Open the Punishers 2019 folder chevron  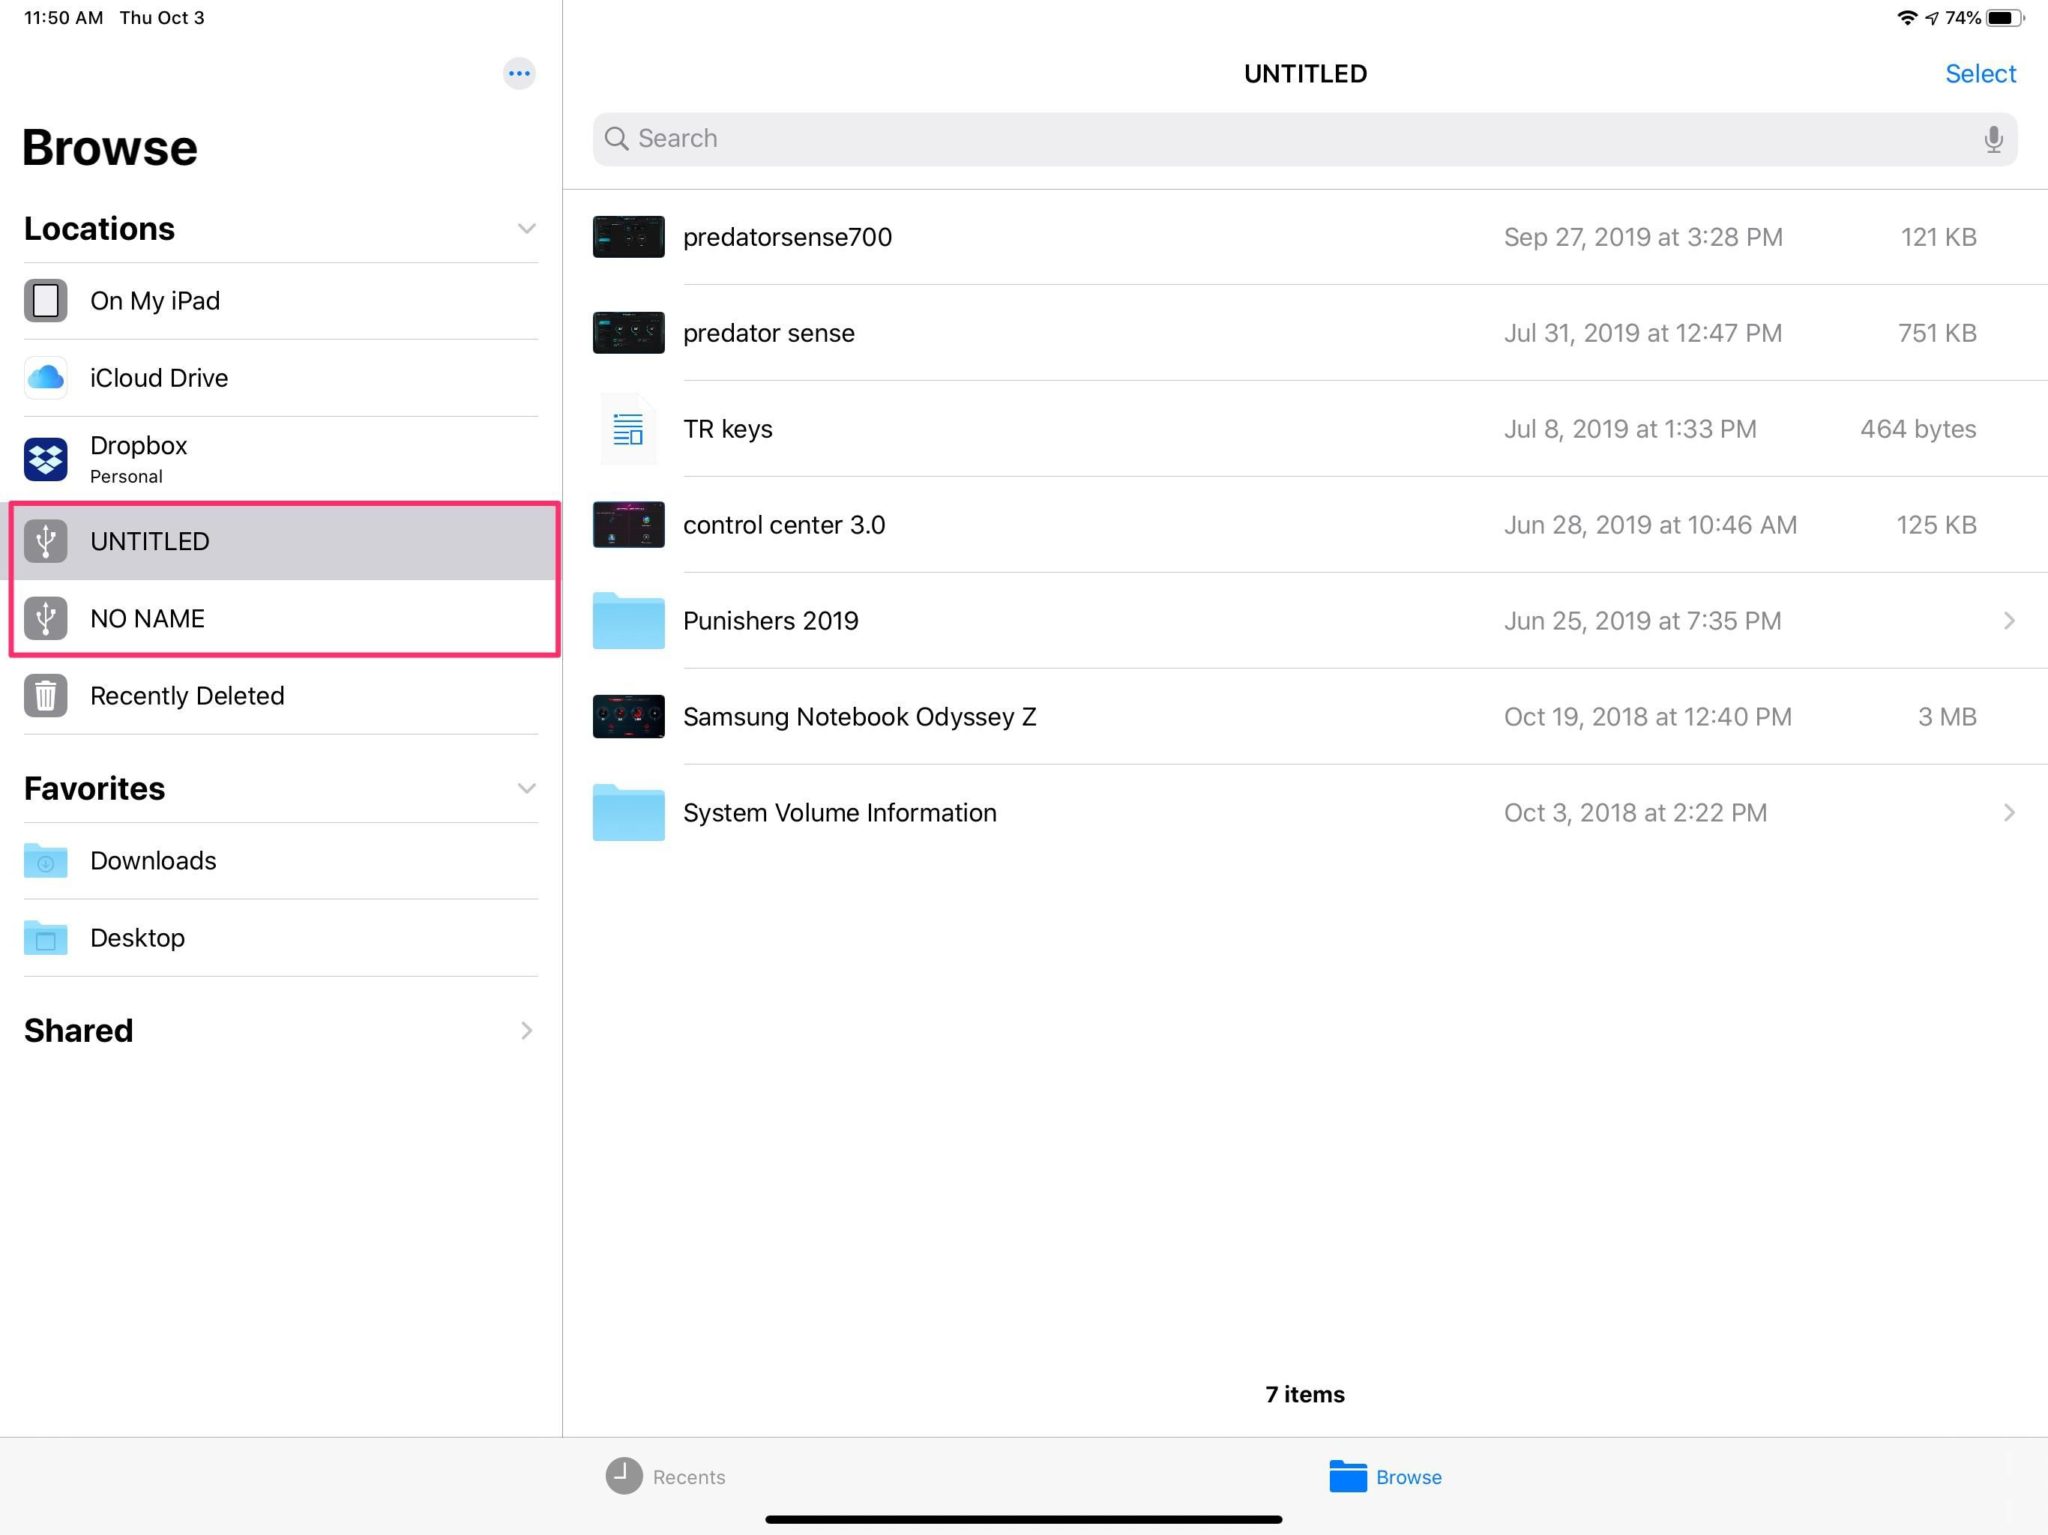pyautogui.click(x=2009, y=621)
